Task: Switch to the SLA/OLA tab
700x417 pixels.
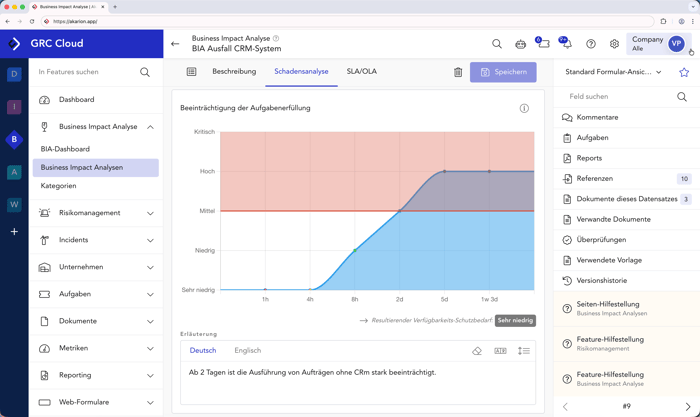Action: (361, 72)
